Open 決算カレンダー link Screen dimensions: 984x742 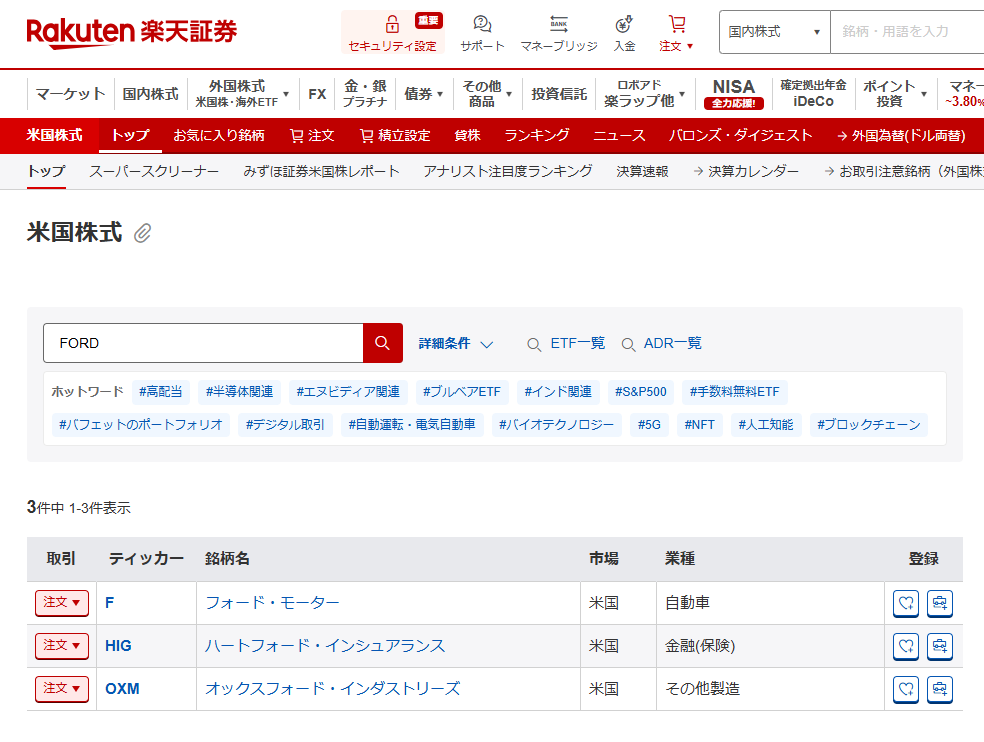point(746,171)
